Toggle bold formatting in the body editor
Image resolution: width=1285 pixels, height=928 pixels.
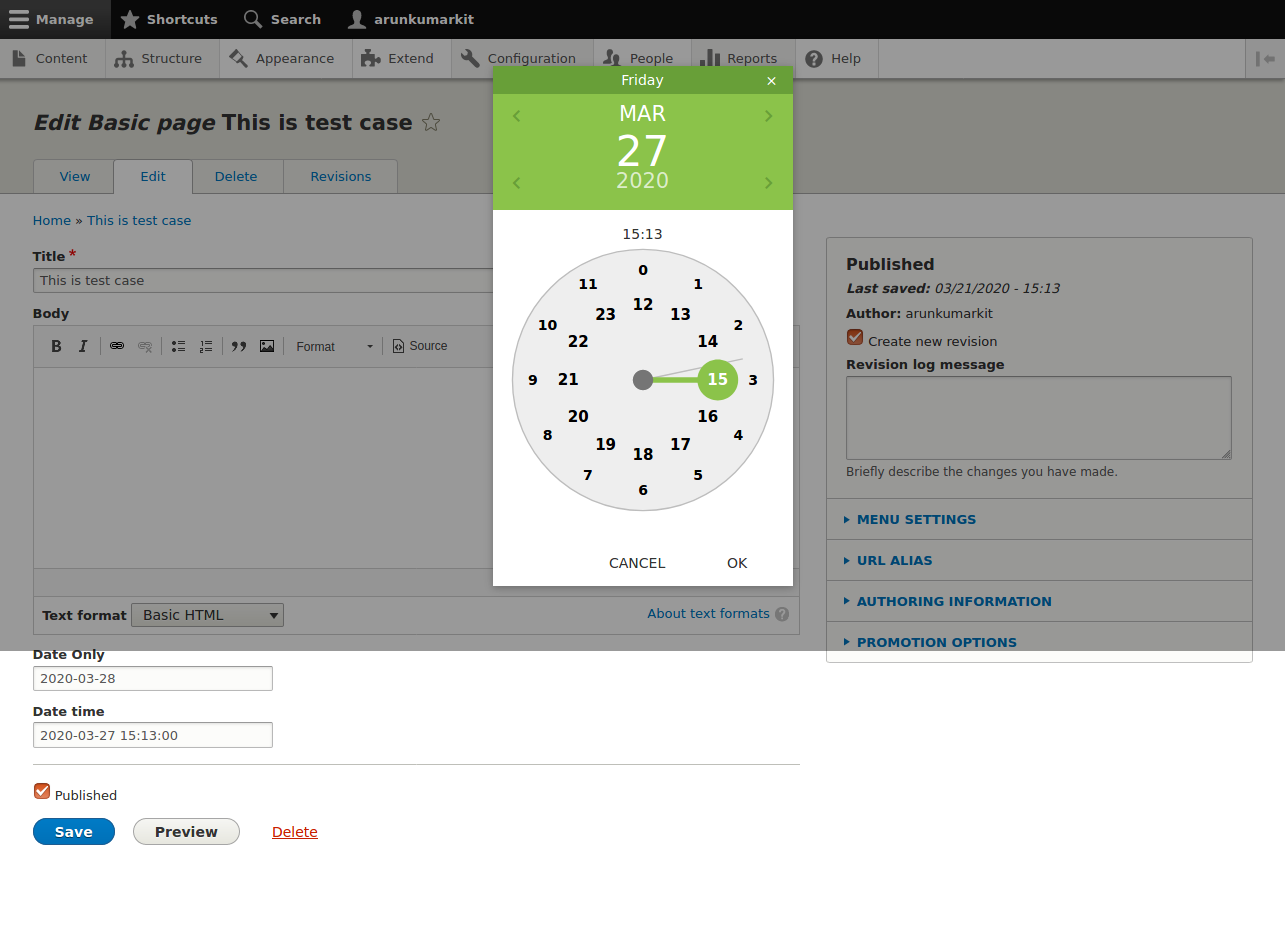(56, 345)
